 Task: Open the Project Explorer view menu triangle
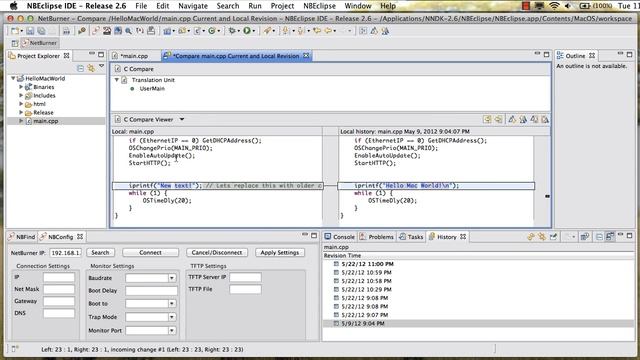click(102, 67)
